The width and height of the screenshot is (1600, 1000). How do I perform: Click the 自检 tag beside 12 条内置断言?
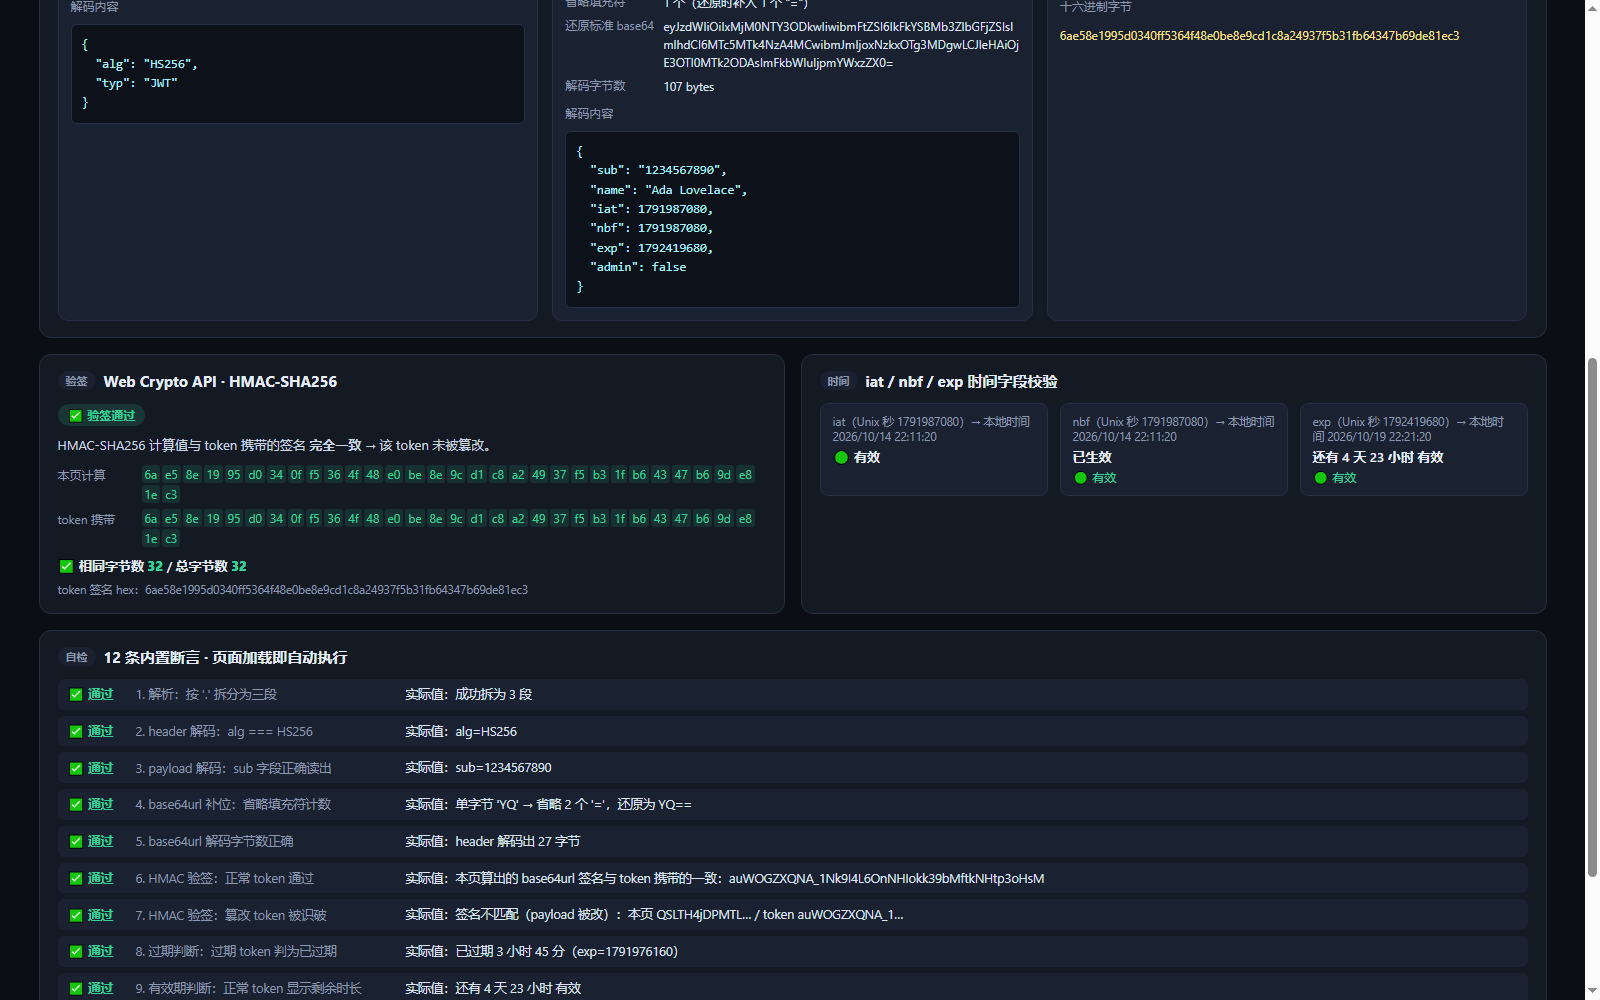click(x=76, y=657)
